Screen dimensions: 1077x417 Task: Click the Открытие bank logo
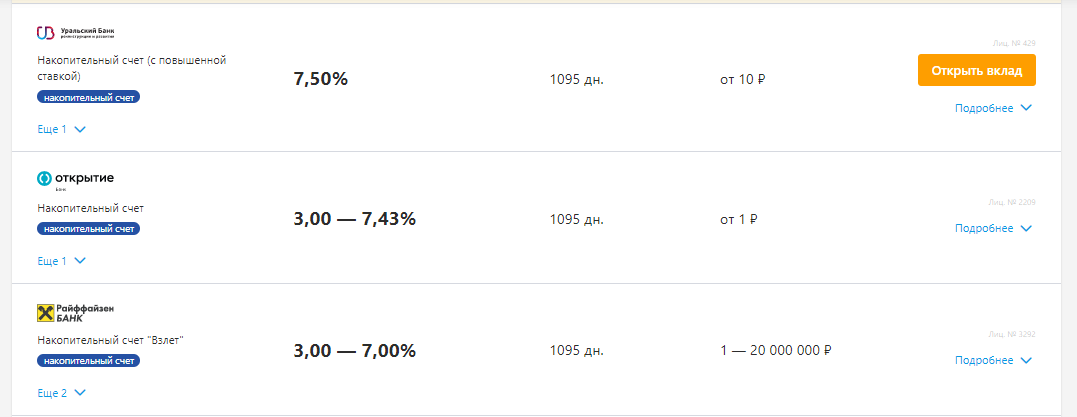76,180
